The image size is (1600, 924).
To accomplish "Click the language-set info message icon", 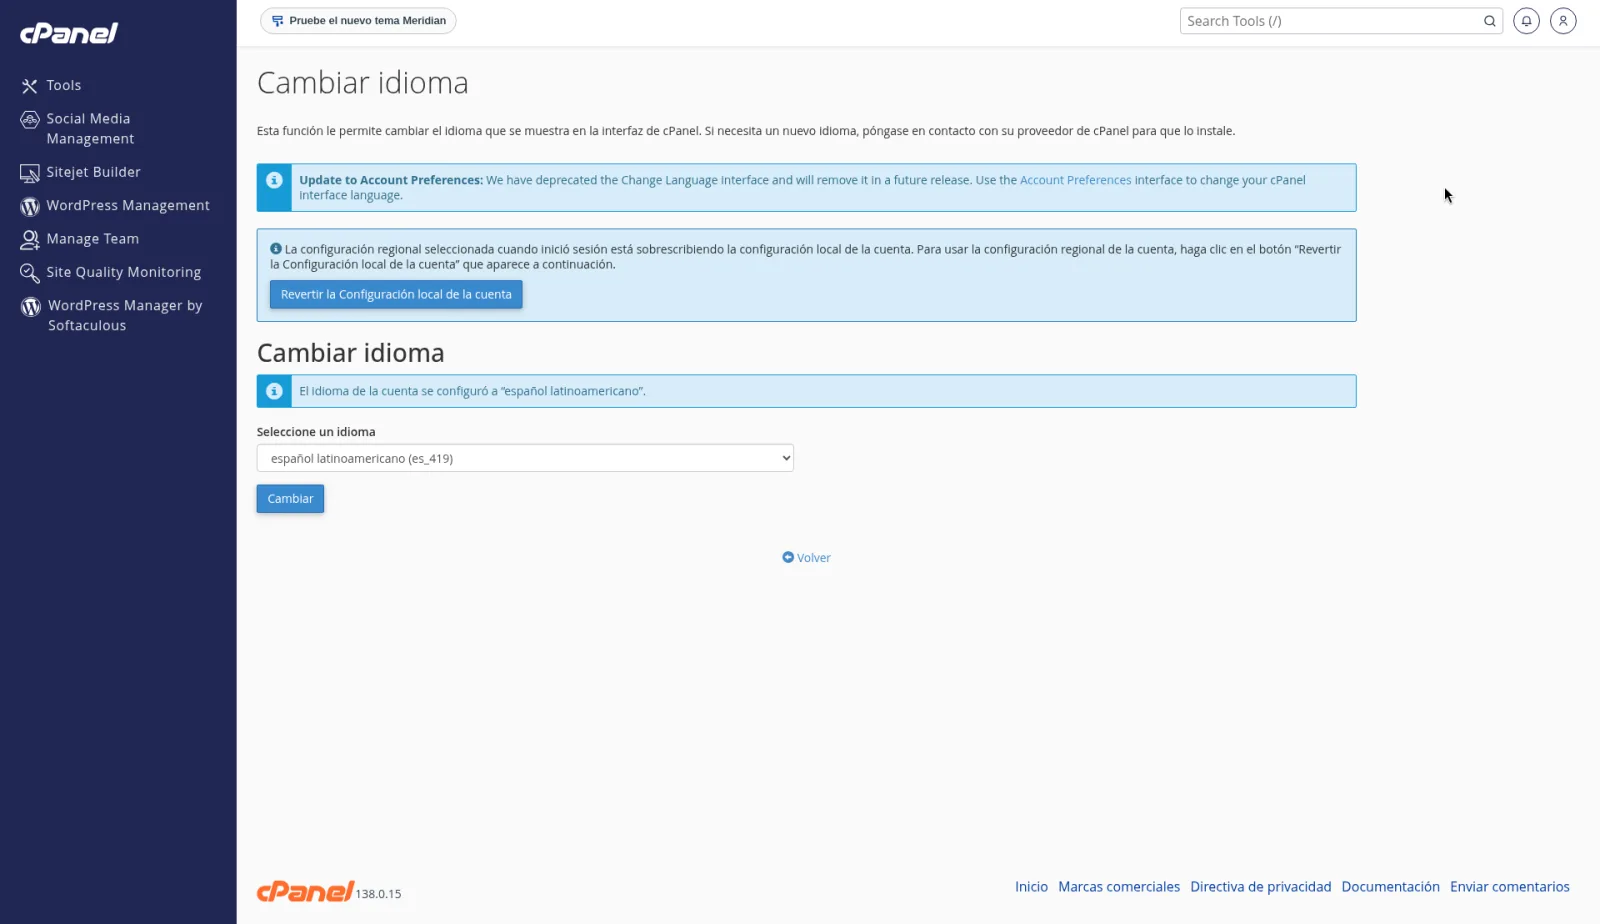I will pyautogui.click(x=274, y=391).
